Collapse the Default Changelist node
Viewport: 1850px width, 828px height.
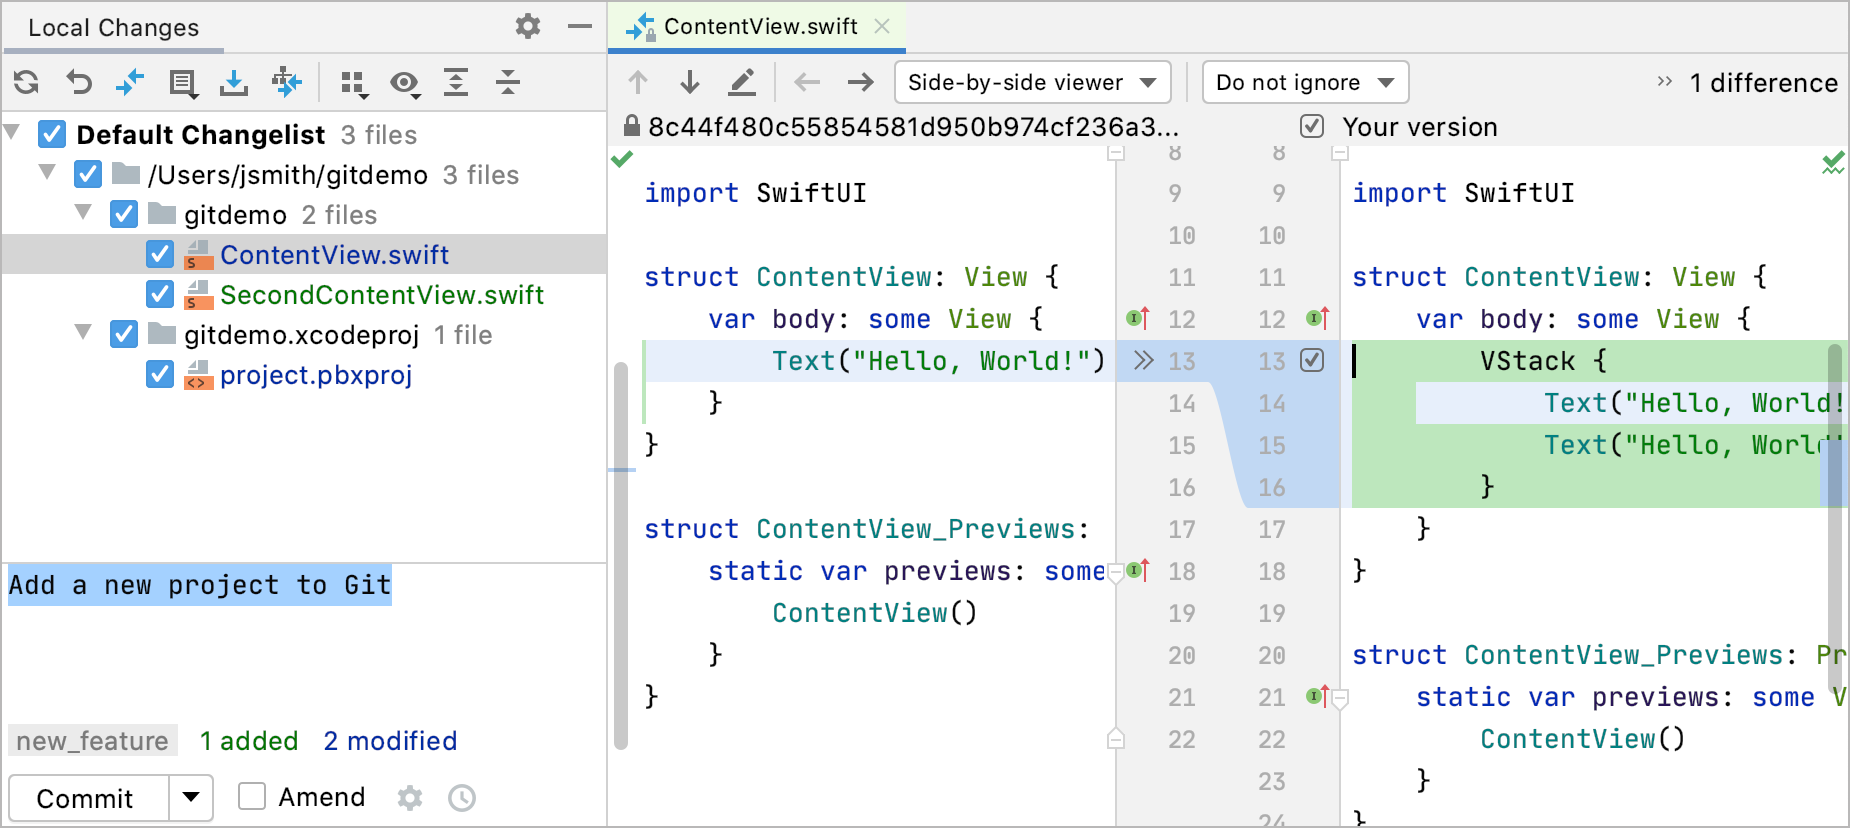(x=12, y=132)
